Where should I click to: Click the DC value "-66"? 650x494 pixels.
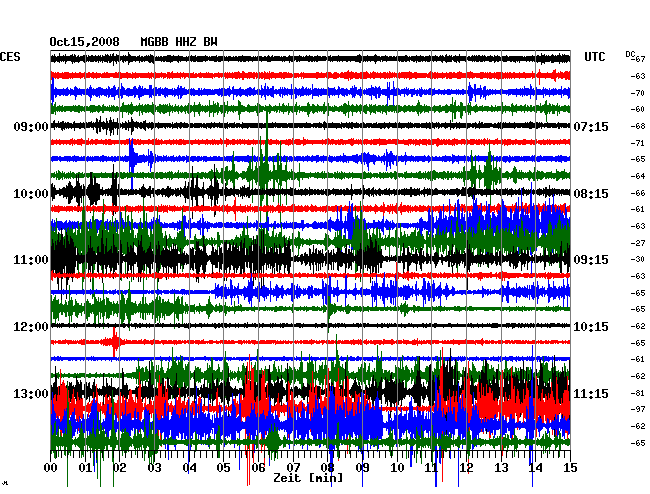pyautogui.click(x=638, y=193)
